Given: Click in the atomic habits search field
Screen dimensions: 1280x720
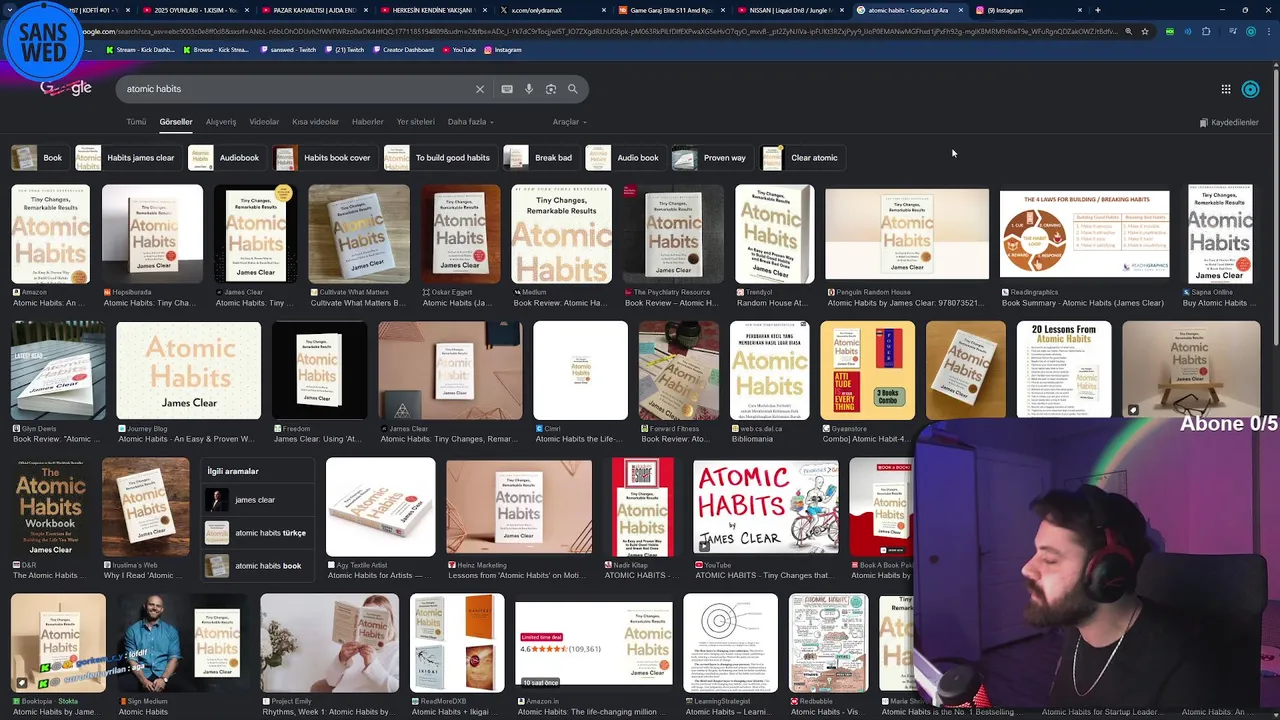Looking at the screenshot, I should pos(295,89).
